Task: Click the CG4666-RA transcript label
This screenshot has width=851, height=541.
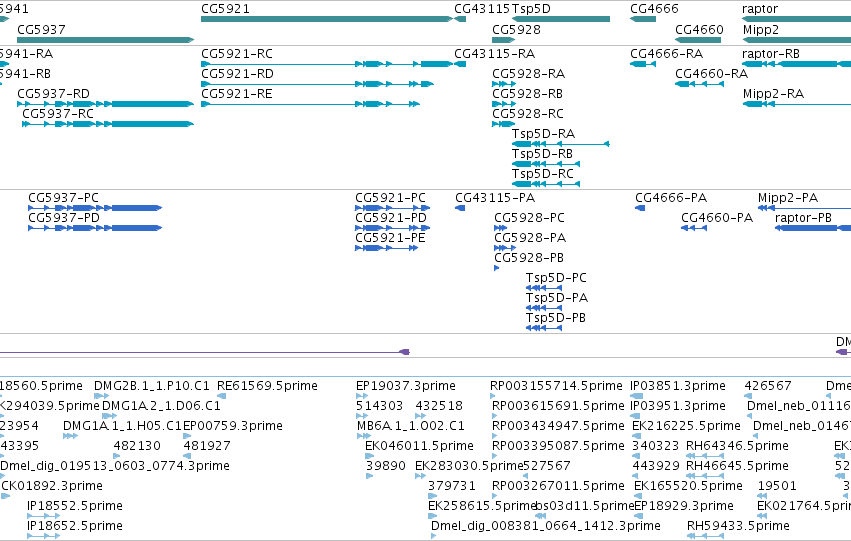Action: click(x=666, y=54)
